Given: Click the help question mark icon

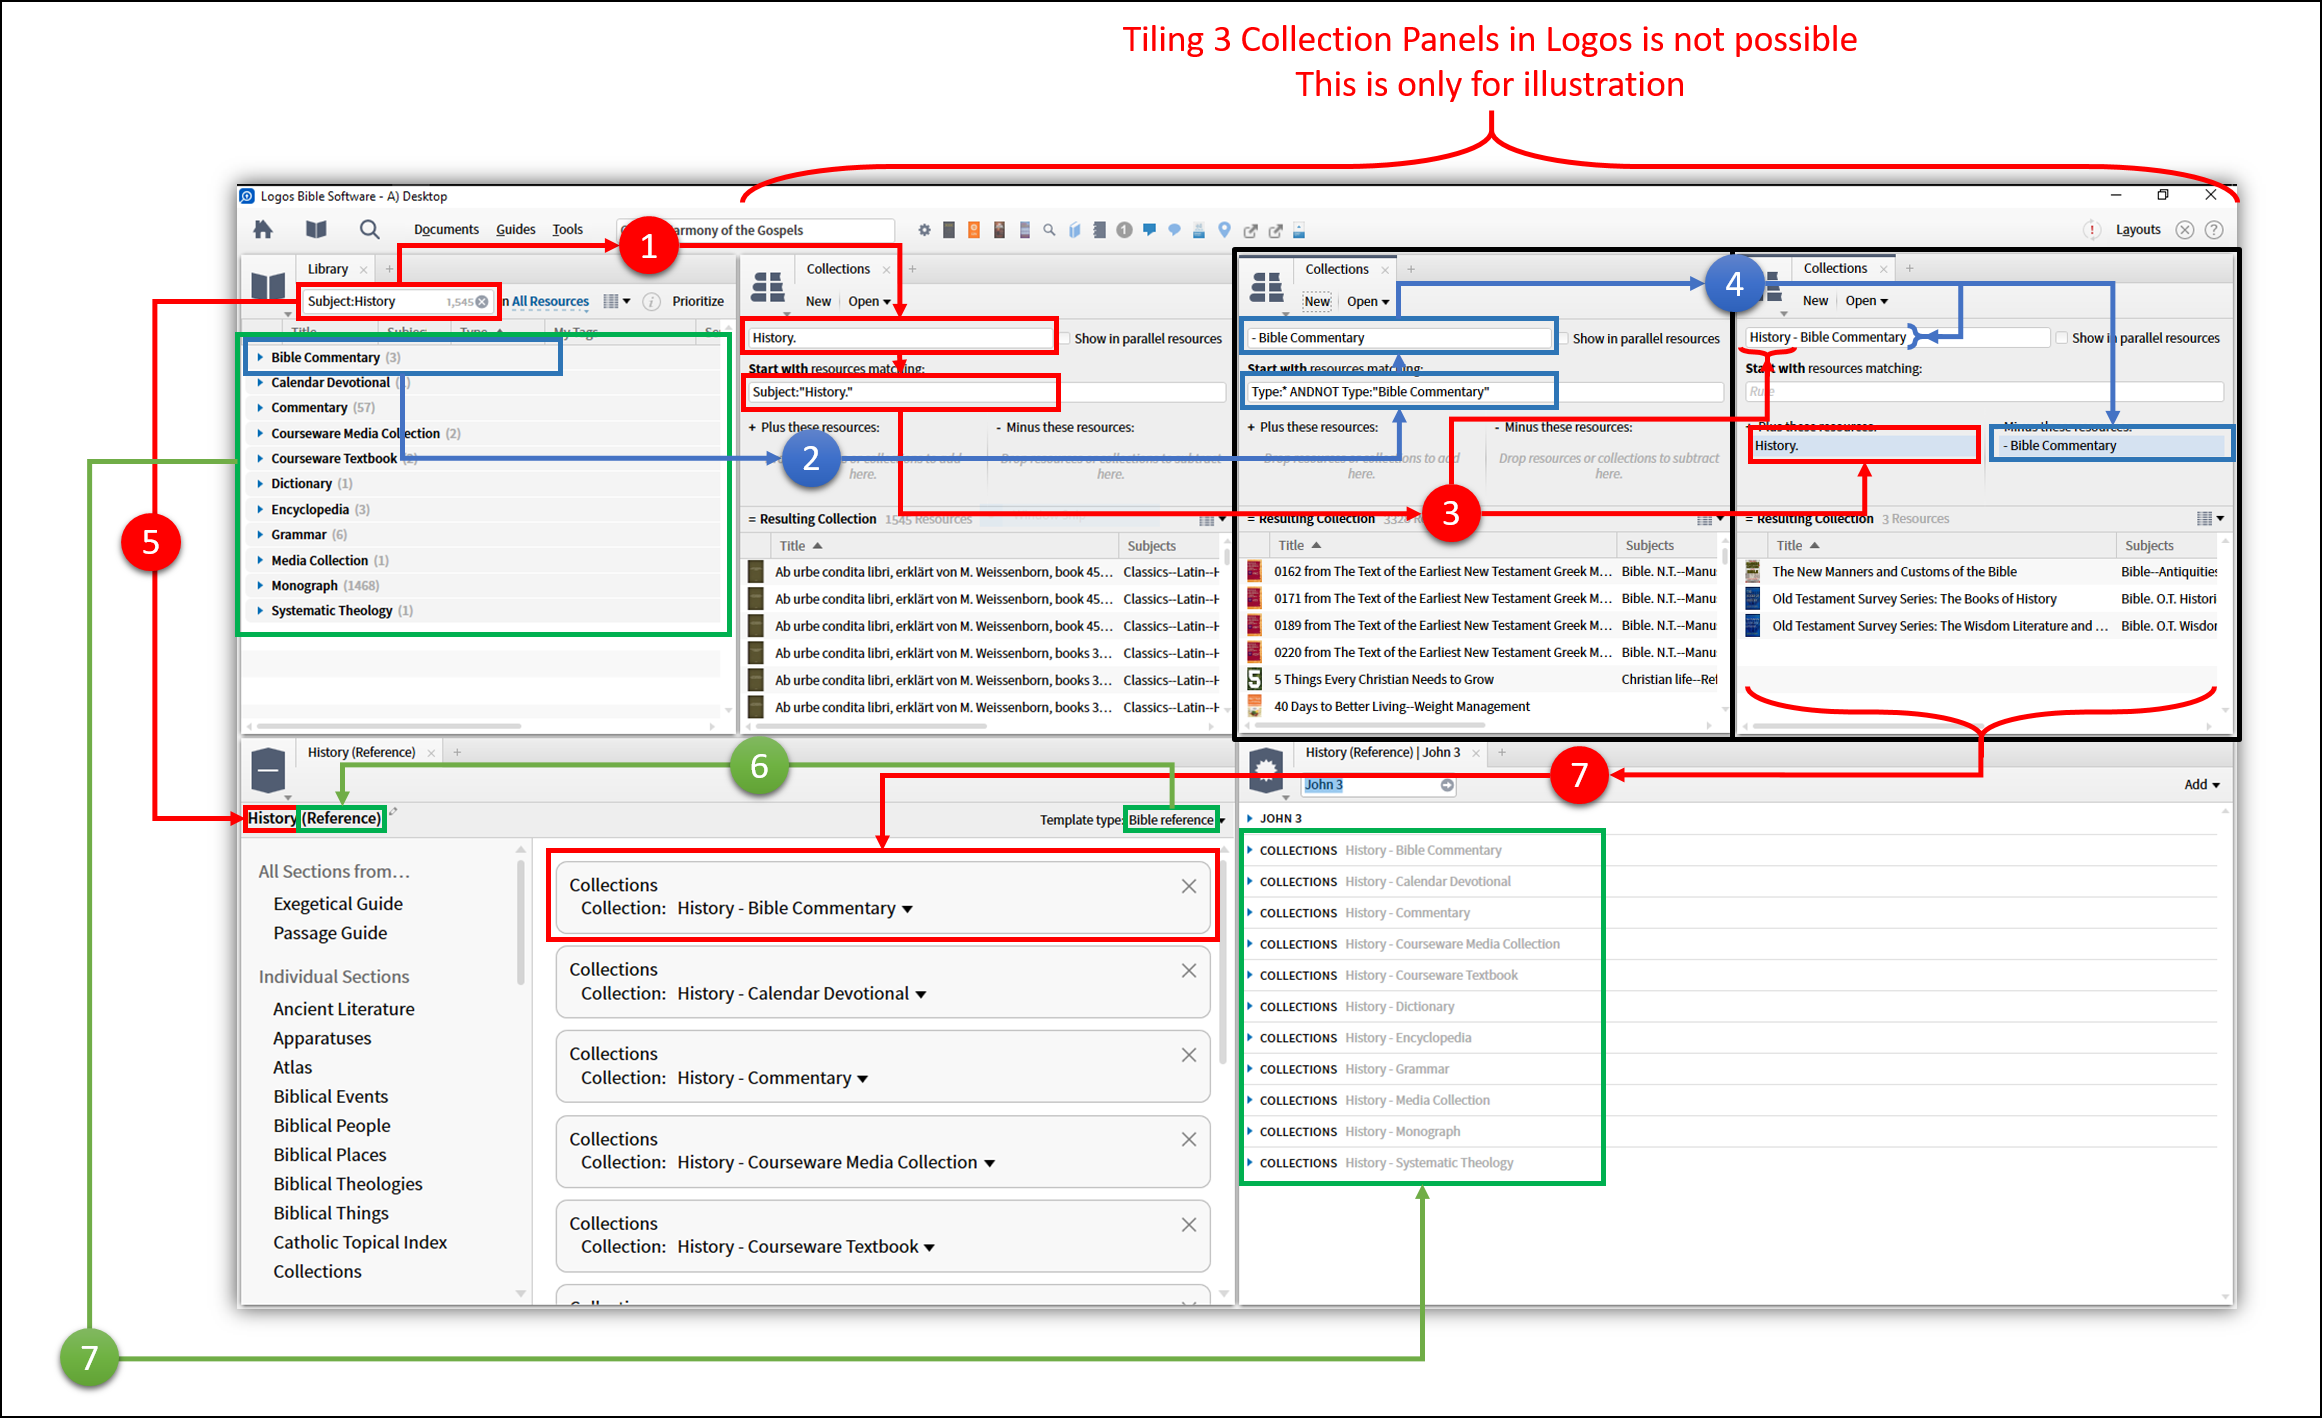Looking at the screenshot, I should click(2214, 230).
